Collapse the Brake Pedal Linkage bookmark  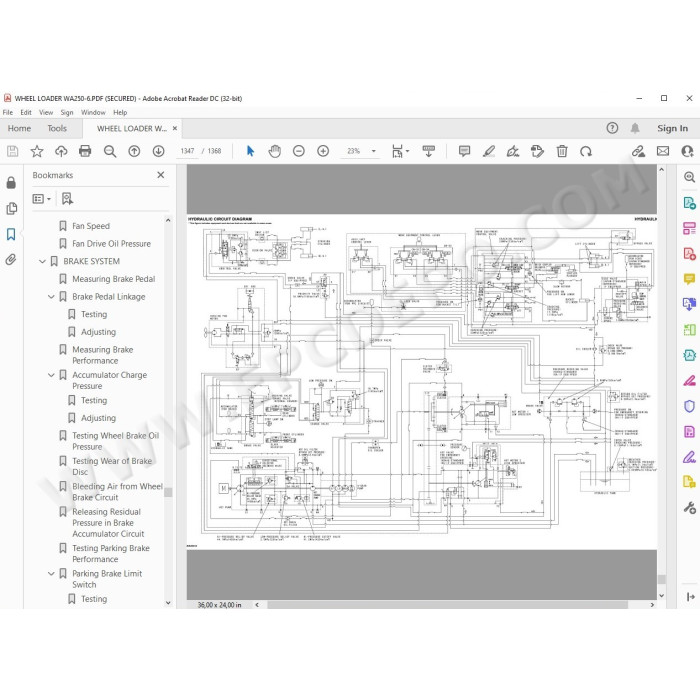[51, 296]
